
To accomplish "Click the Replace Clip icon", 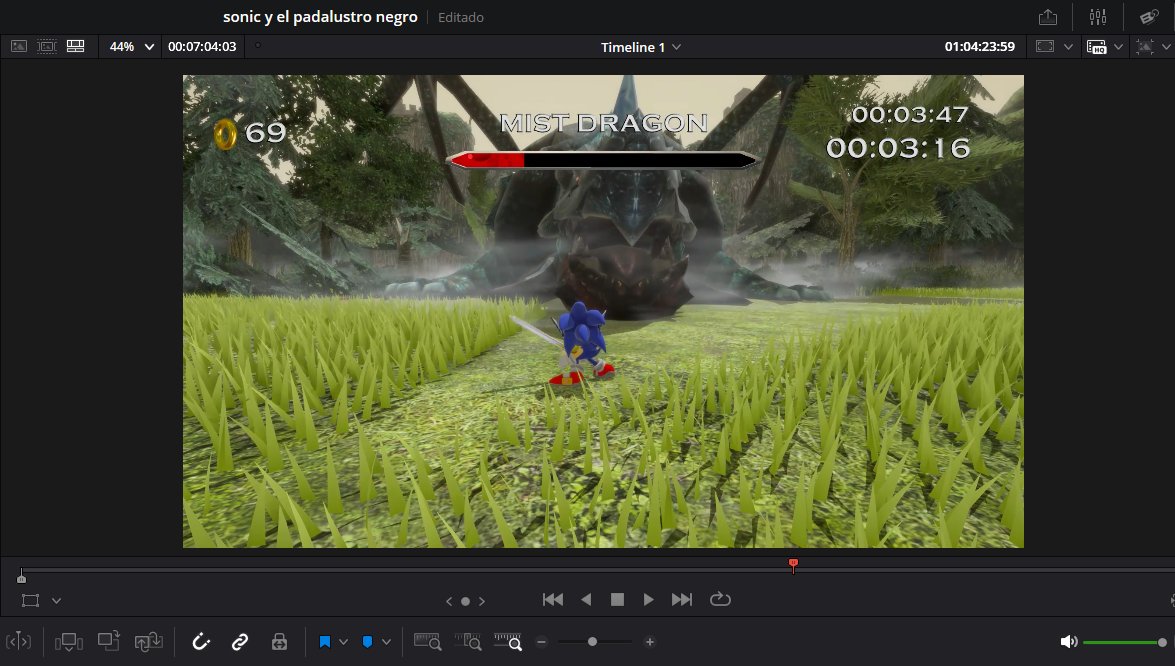I will (x=148, y=641).
